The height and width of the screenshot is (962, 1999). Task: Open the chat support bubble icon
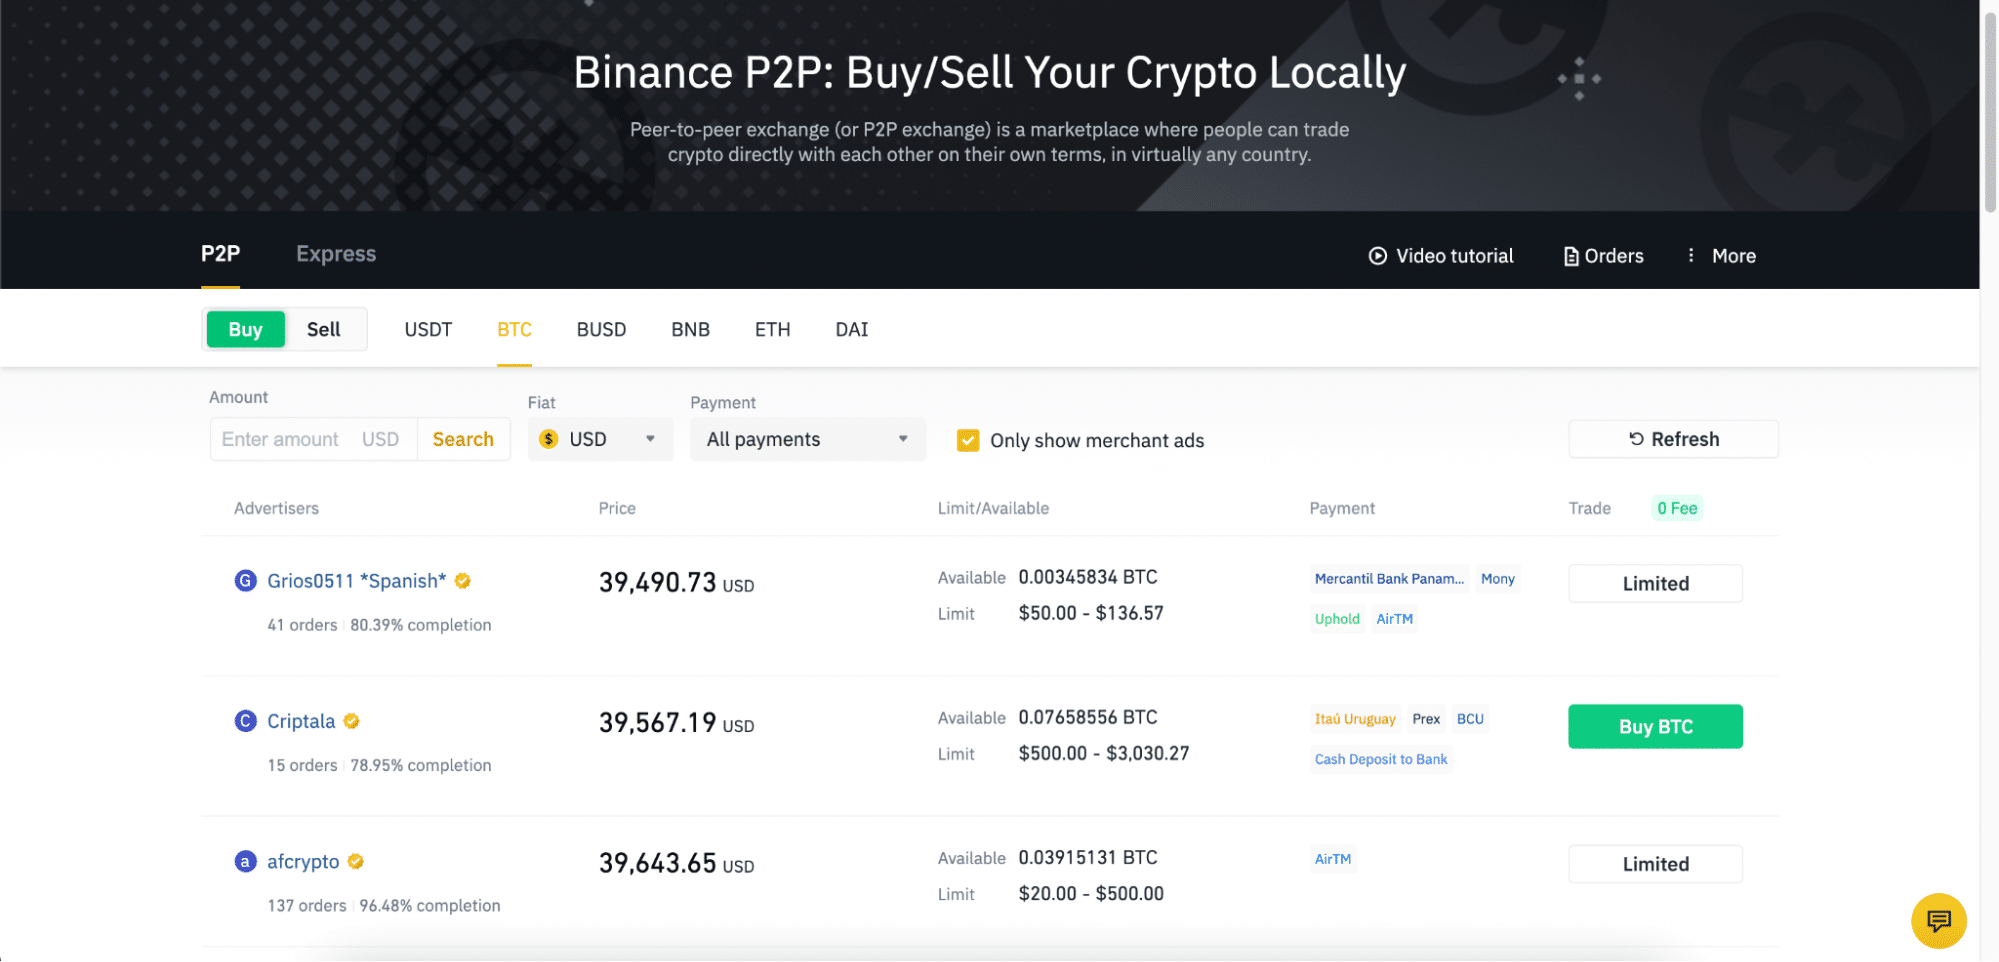[x=1938, y=920]
